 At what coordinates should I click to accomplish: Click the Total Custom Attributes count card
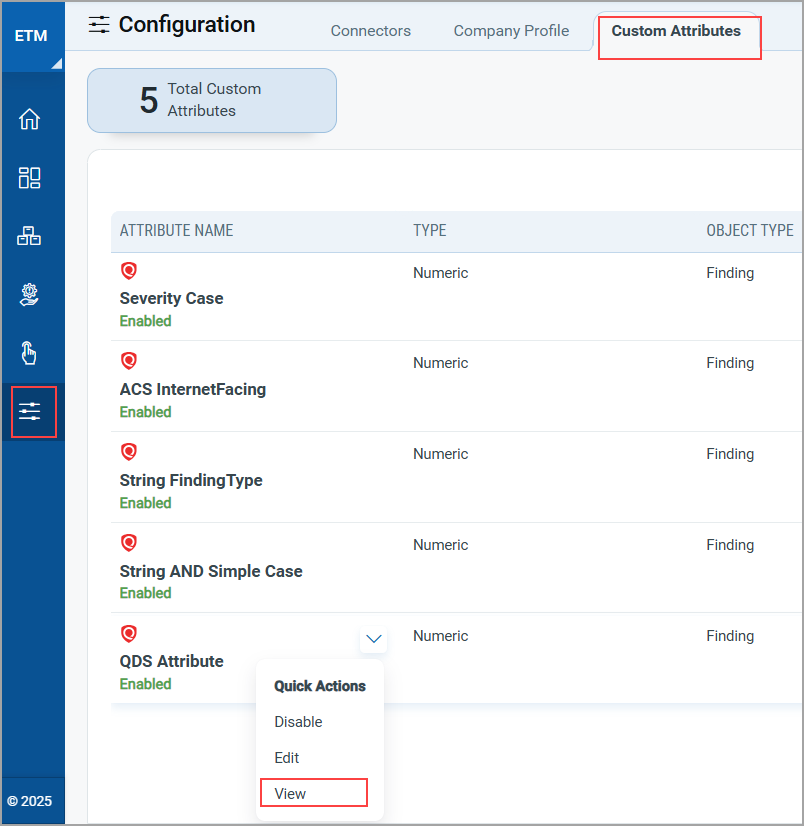(x=212, y=100)
